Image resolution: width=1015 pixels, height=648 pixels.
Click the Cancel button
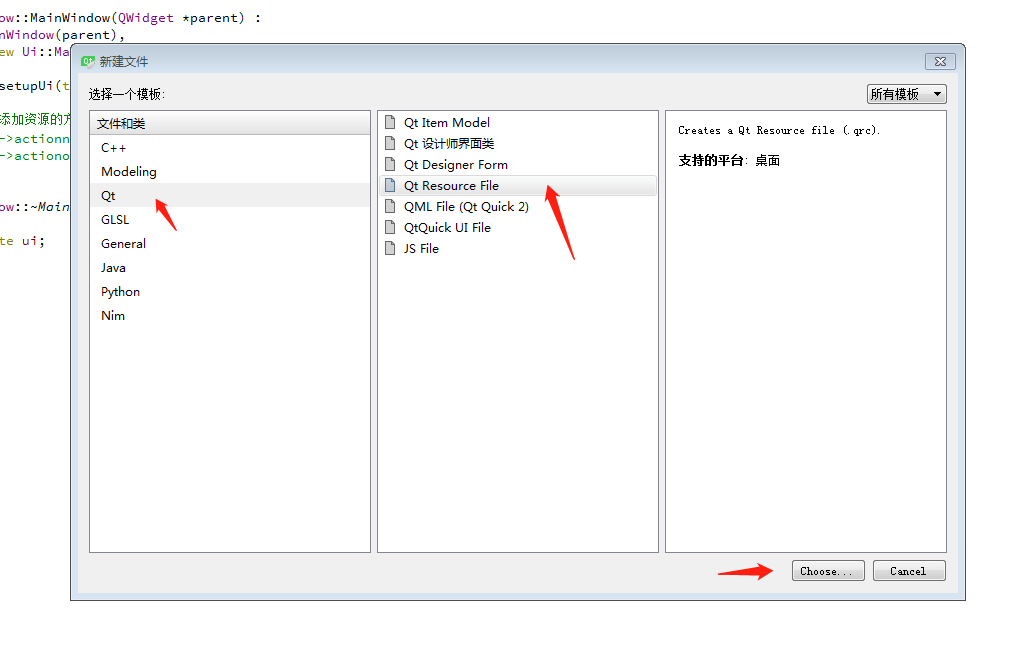point(909,571)
